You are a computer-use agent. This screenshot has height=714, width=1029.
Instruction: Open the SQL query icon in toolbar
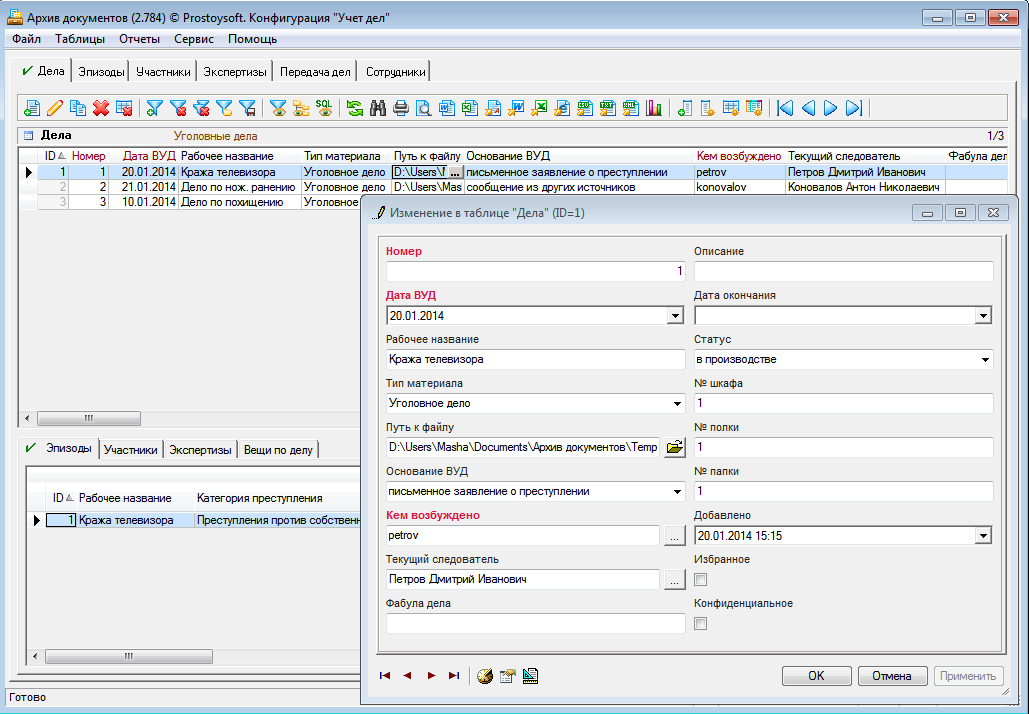[x=324, y=108]
